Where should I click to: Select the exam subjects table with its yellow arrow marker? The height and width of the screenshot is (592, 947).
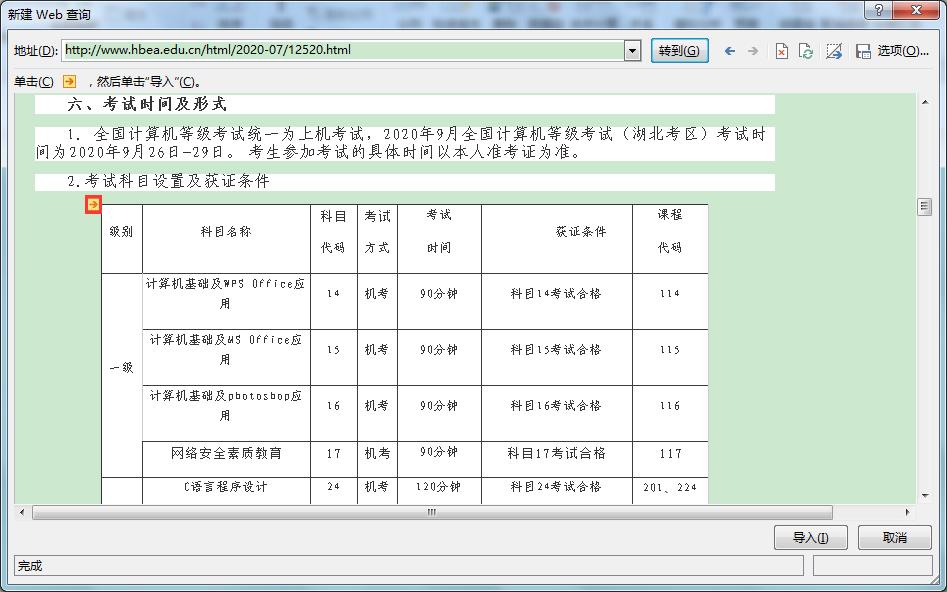93,204
